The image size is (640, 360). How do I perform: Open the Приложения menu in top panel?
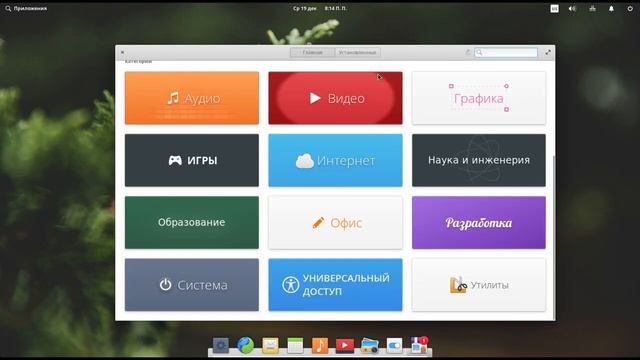coord(26,8)
